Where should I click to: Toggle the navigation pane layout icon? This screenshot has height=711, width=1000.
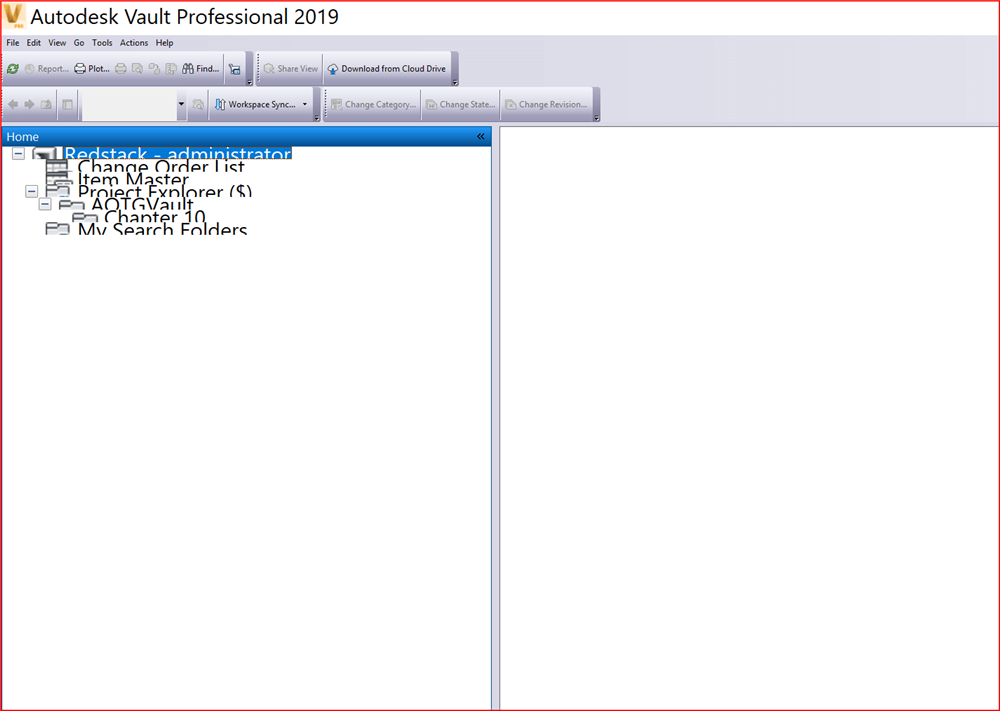[68, 104]
